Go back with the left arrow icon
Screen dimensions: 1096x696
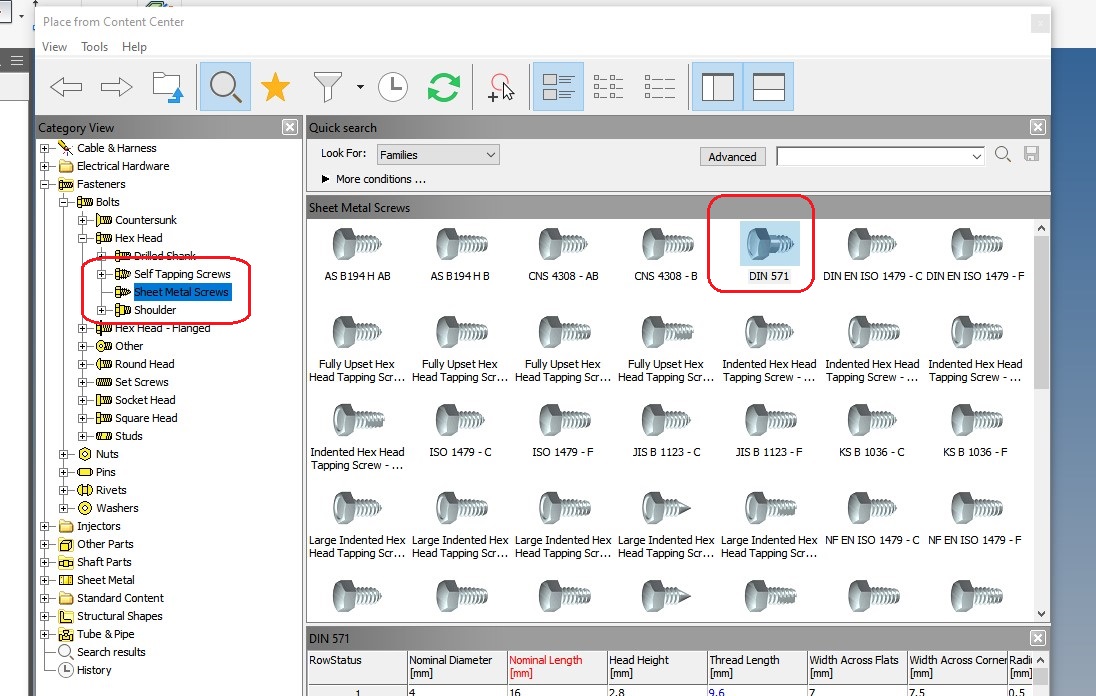66,87
